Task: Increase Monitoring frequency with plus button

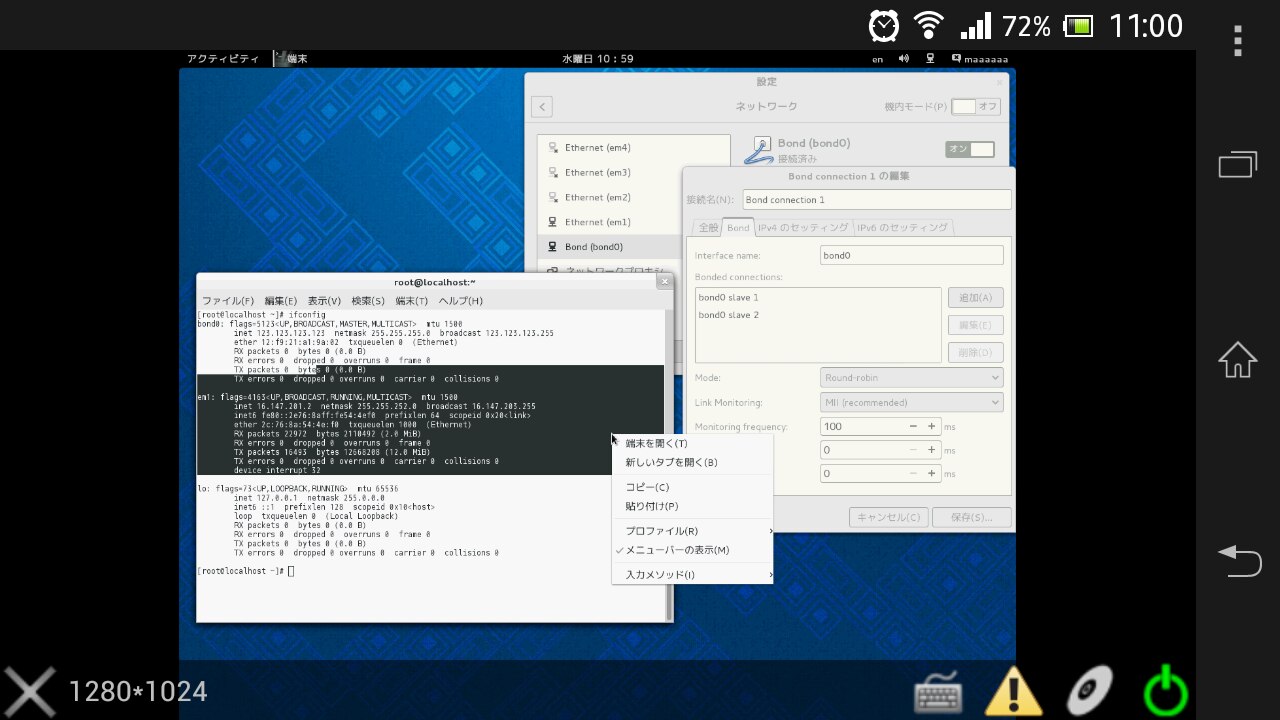Action: coord(931,427)
